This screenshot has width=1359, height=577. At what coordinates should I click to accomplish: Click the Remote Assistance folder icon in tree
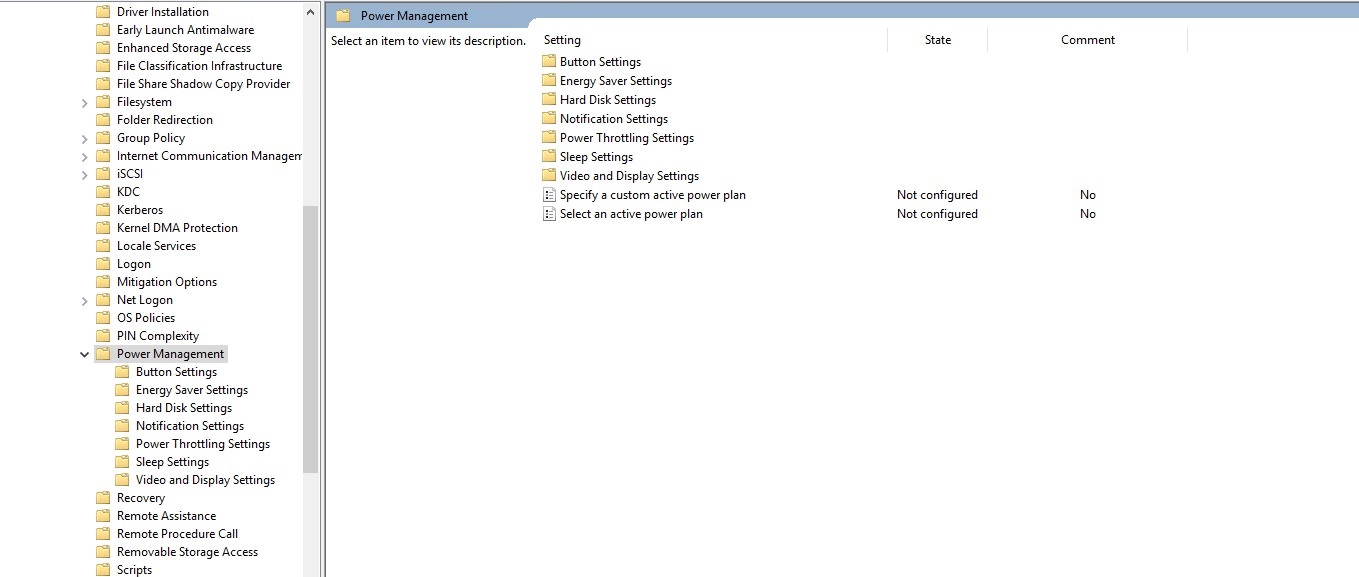[x=103, y=516]
